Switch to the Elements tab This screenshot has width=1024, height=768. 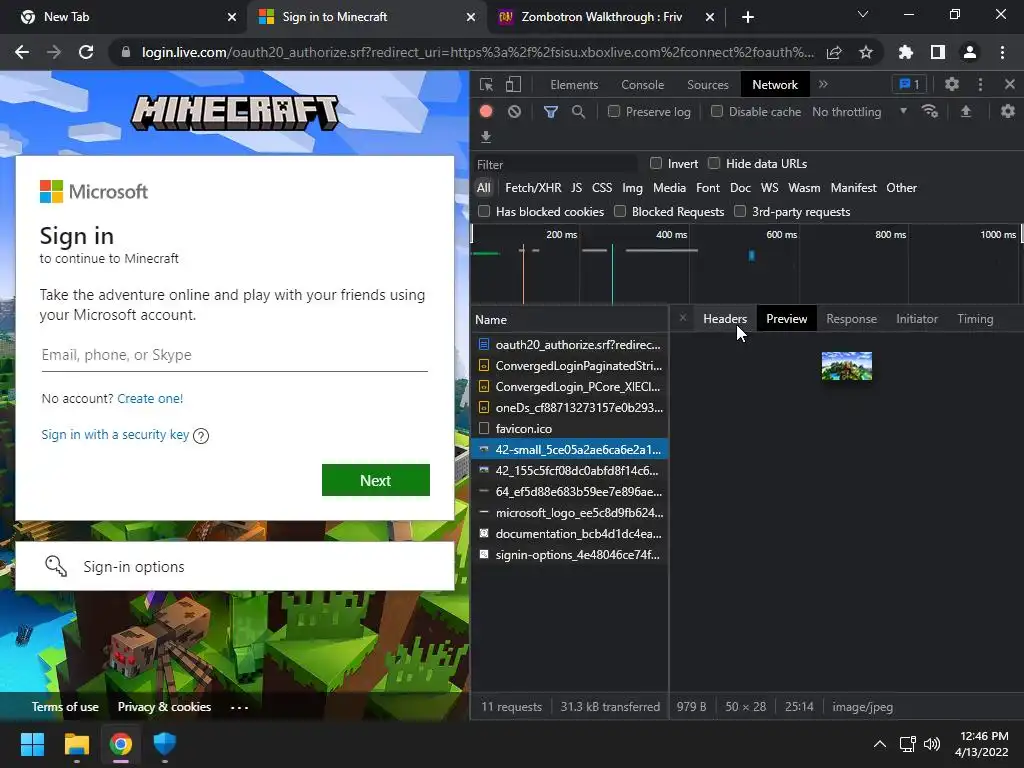tap(574, 85)
